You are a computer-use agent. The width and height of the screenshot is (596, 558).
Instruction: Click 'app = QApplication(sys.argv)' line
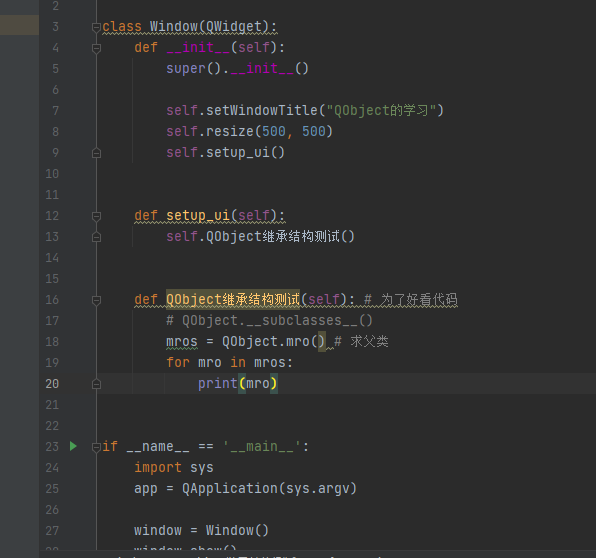[246, 488]
